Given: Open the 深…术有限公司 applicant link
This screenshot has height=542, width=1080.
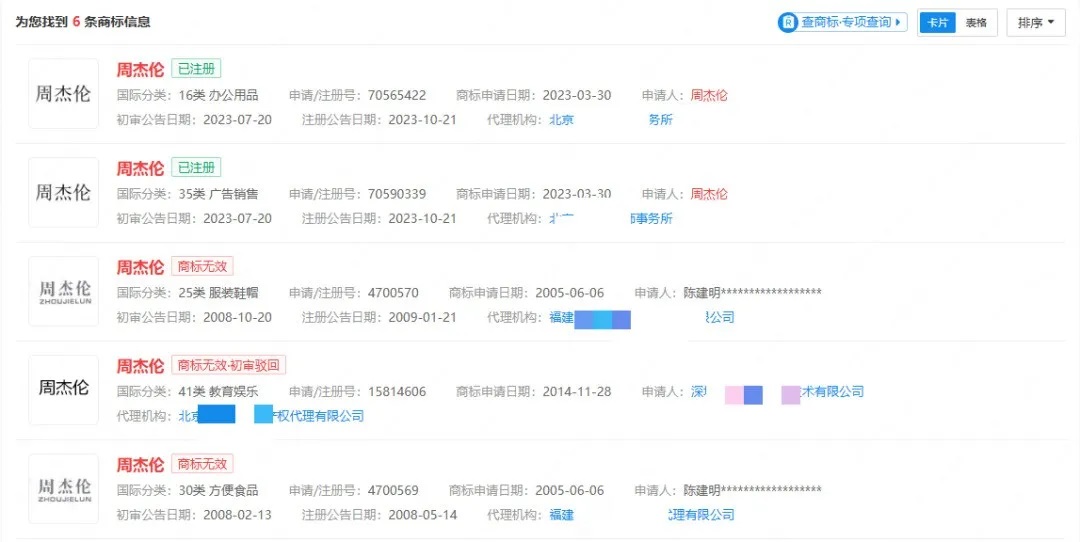Looking at the screenshot, I should (x=777, y=392).
